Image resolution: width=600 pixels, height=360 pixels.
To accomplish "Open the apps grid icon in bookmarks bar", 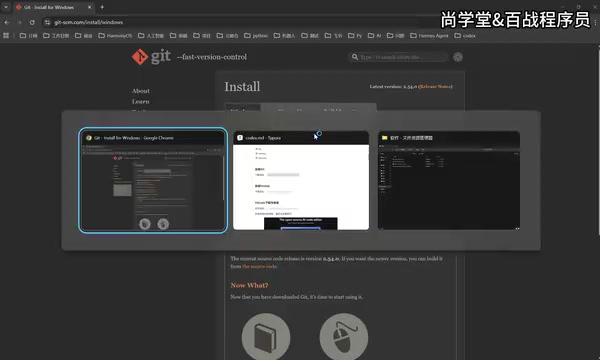I will tap(6, 36).
